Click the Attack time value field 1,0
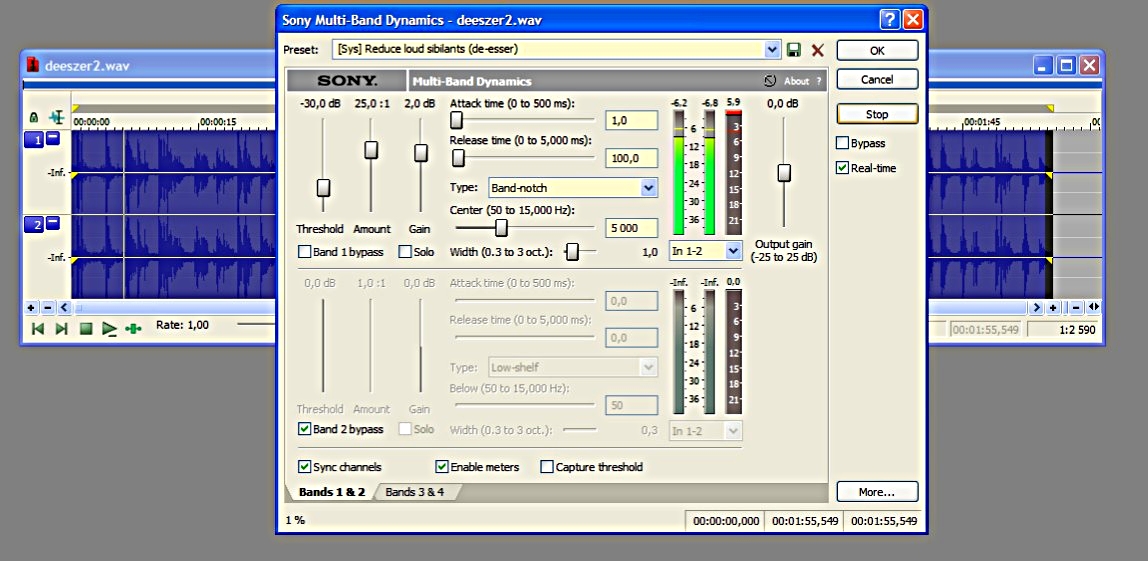Screen dimensions: 1148x561 click(x=632, y=121)
